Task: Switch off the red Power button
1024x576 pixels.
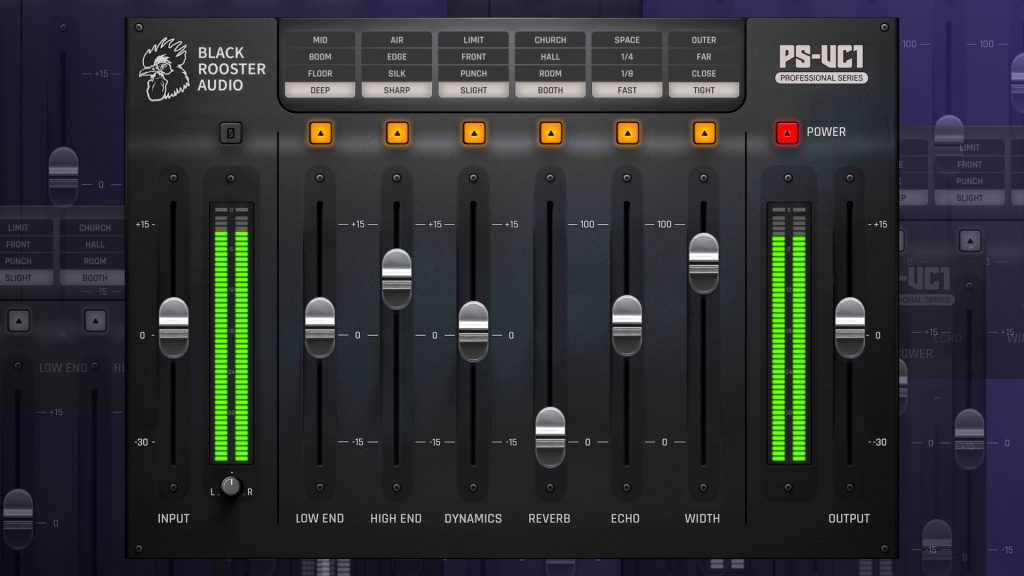Action: point(787,133)
